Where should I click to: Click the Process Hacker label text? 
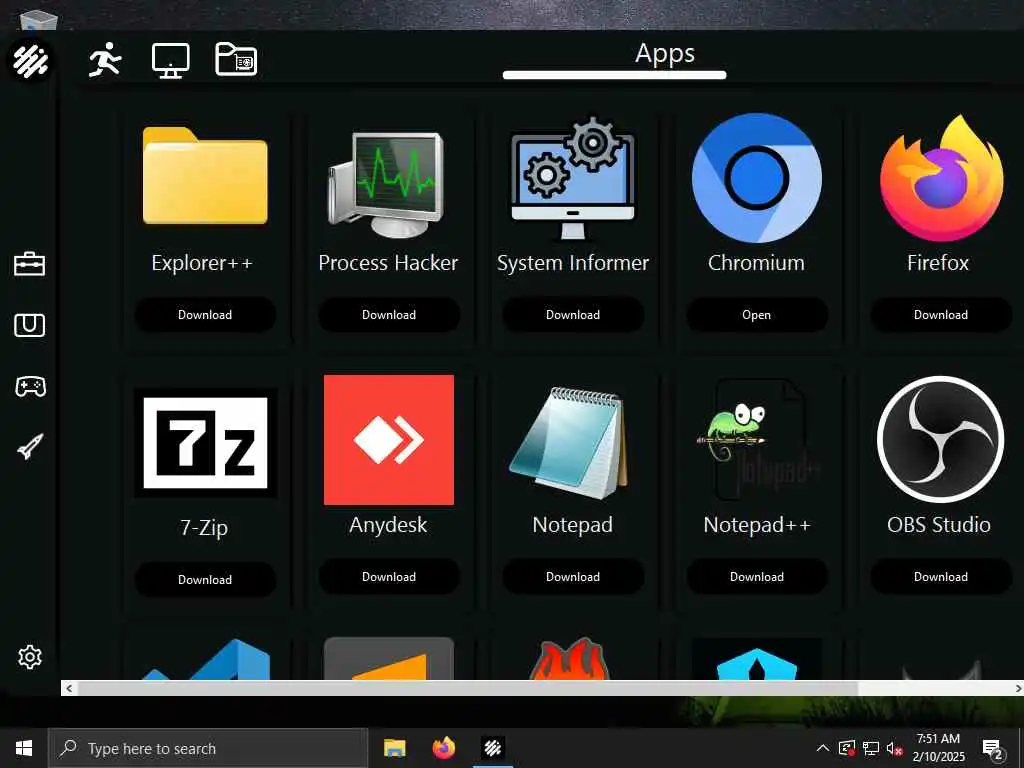point(388,263)
